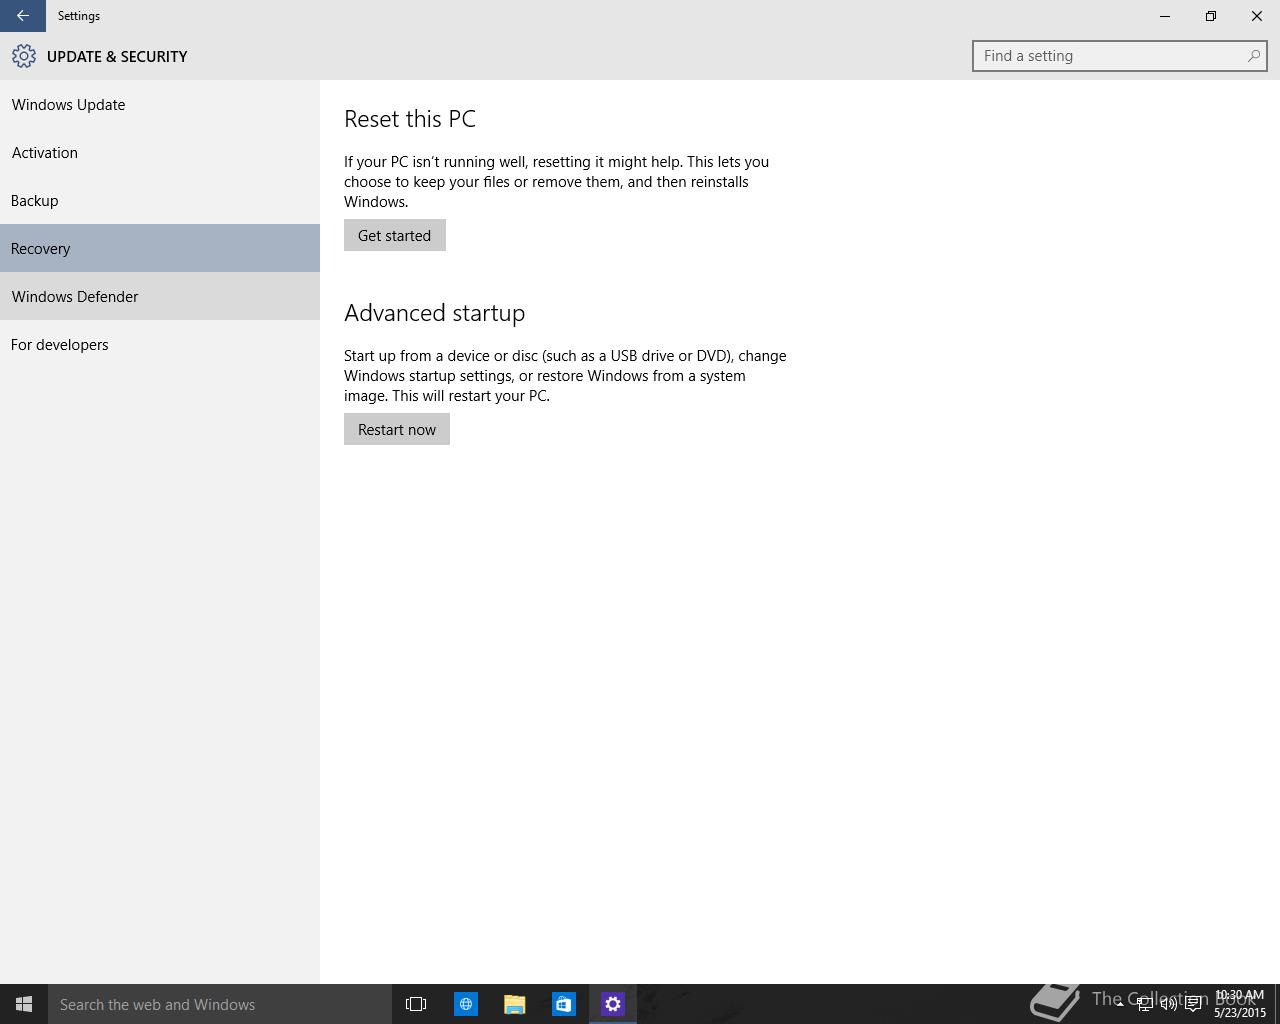Focus the Find a setting box
The height and width of the screenshot is (1024, 1280).
(x=1119, y=56)
